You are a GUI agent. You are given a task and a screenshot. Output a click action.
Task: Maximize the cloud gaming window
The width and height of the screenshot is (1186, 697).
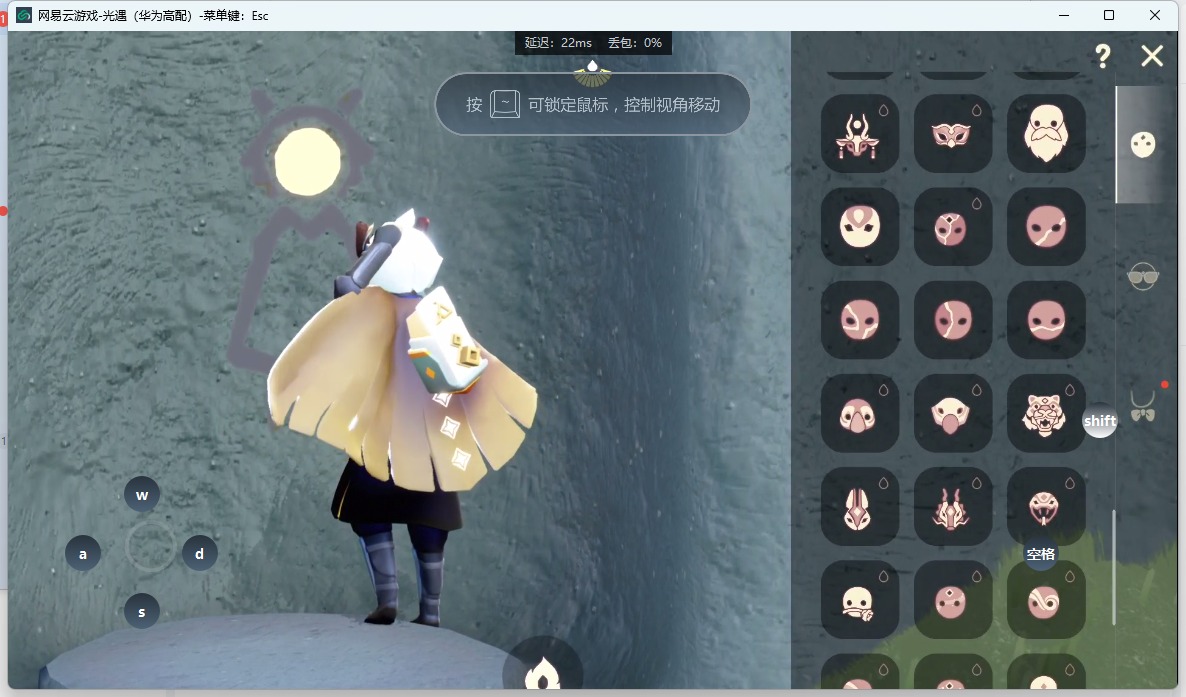point(1109,15)
